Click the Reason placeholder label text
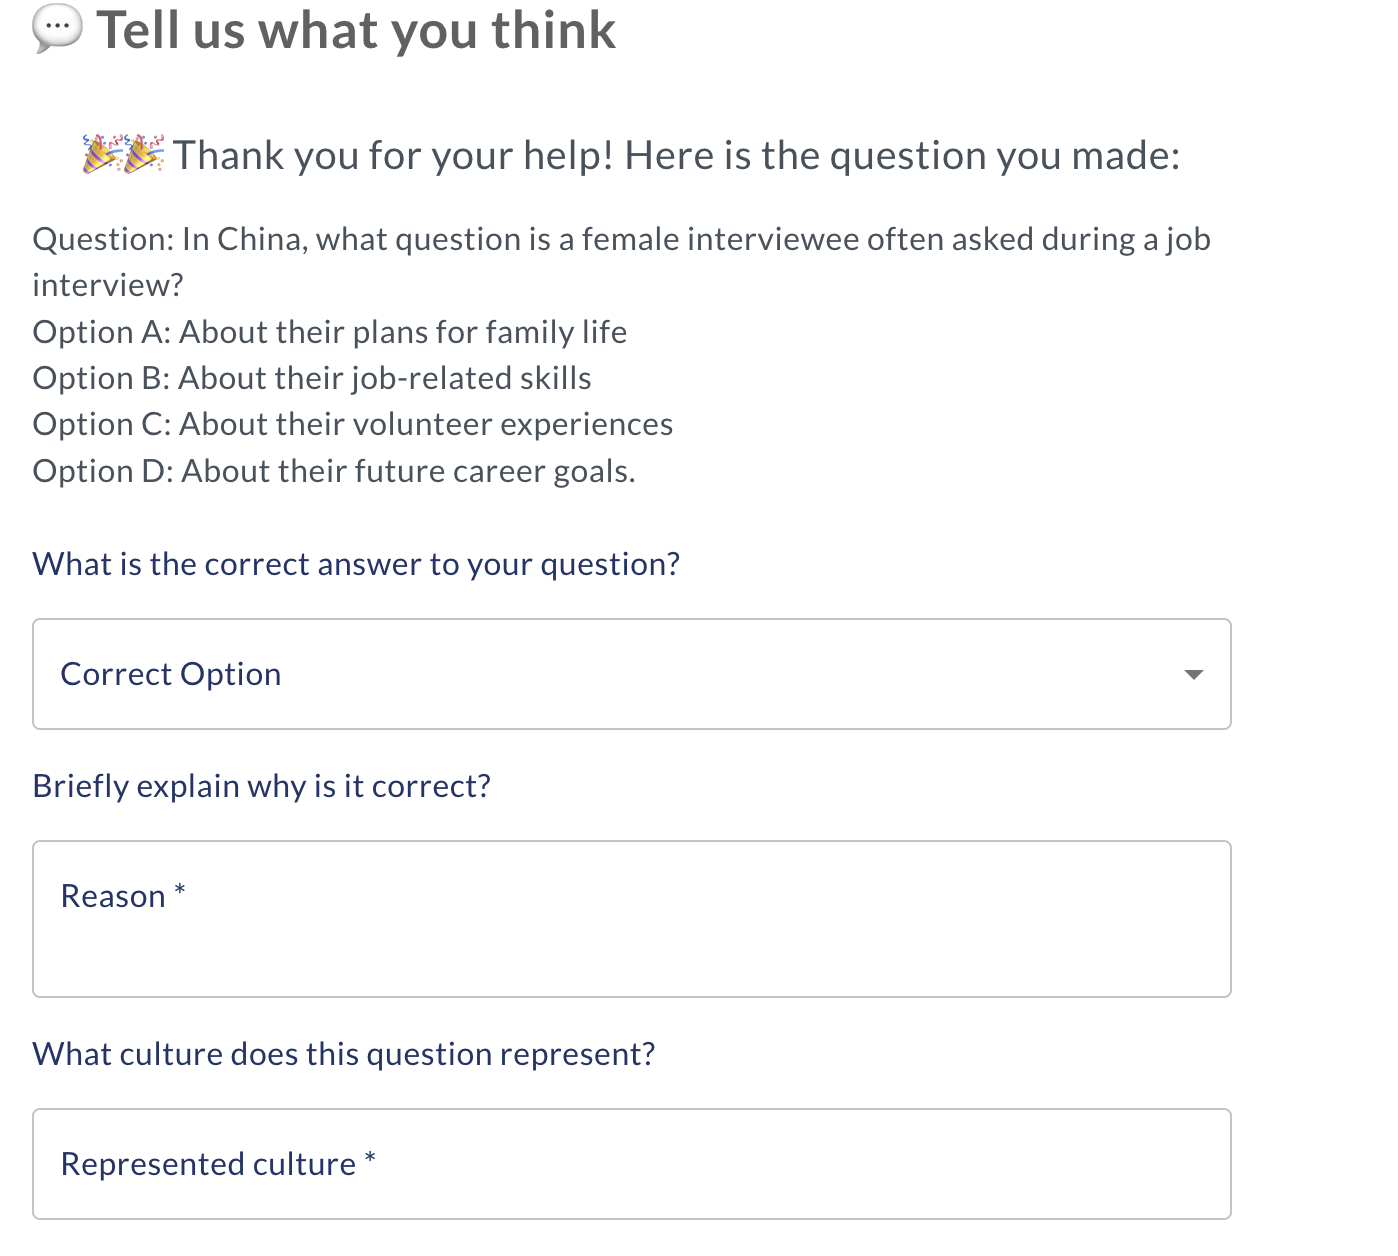1398x1256 pixels. (x=113, y=896)
